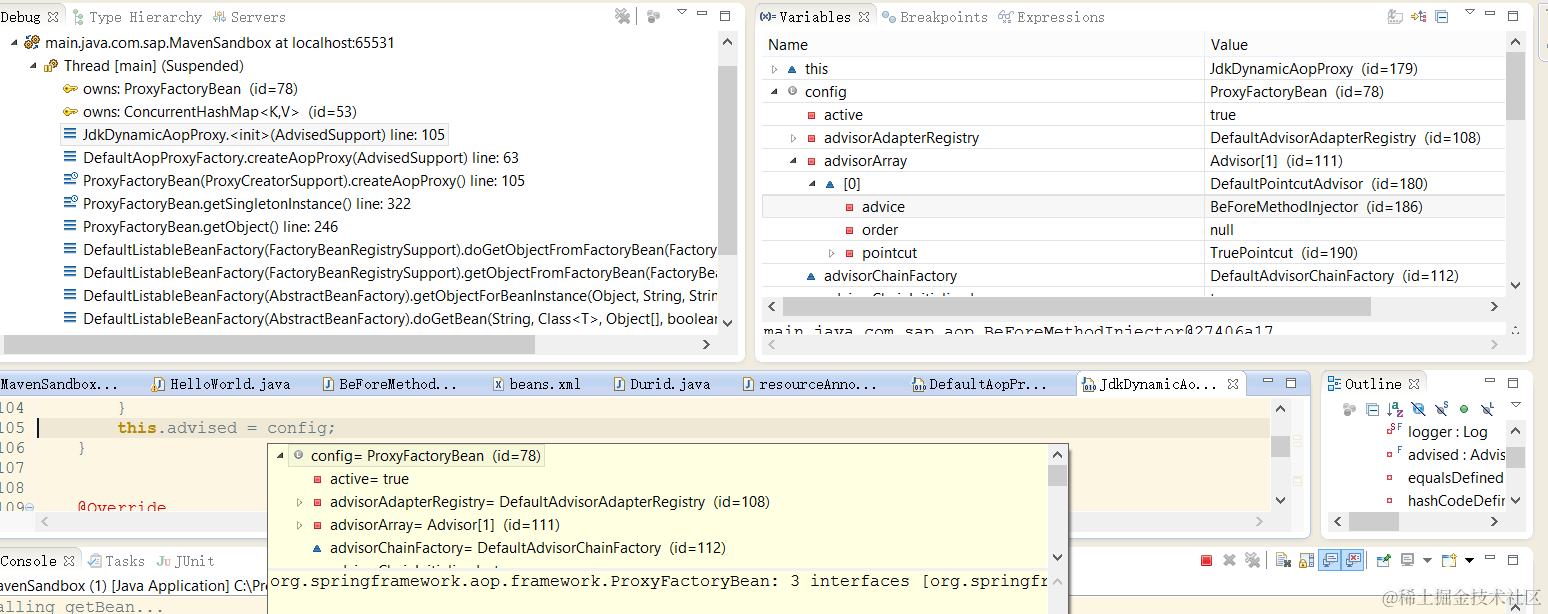1548x614 pixels.
Task: Collapse config variable in Variables
Action: tap(774, 92)
